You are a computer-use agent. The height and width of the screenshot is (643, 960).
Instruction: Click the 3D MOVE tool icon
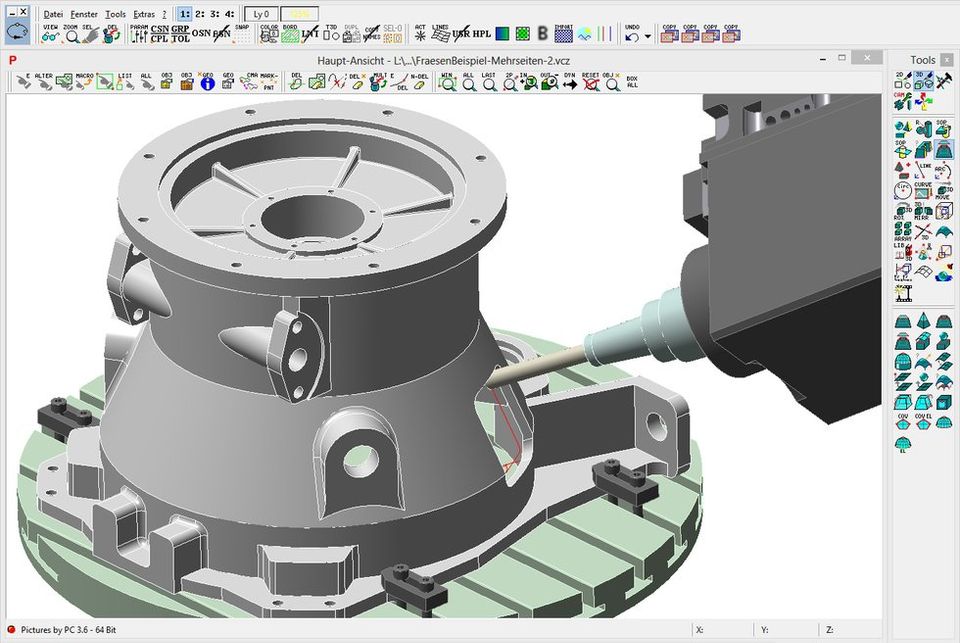943,190
